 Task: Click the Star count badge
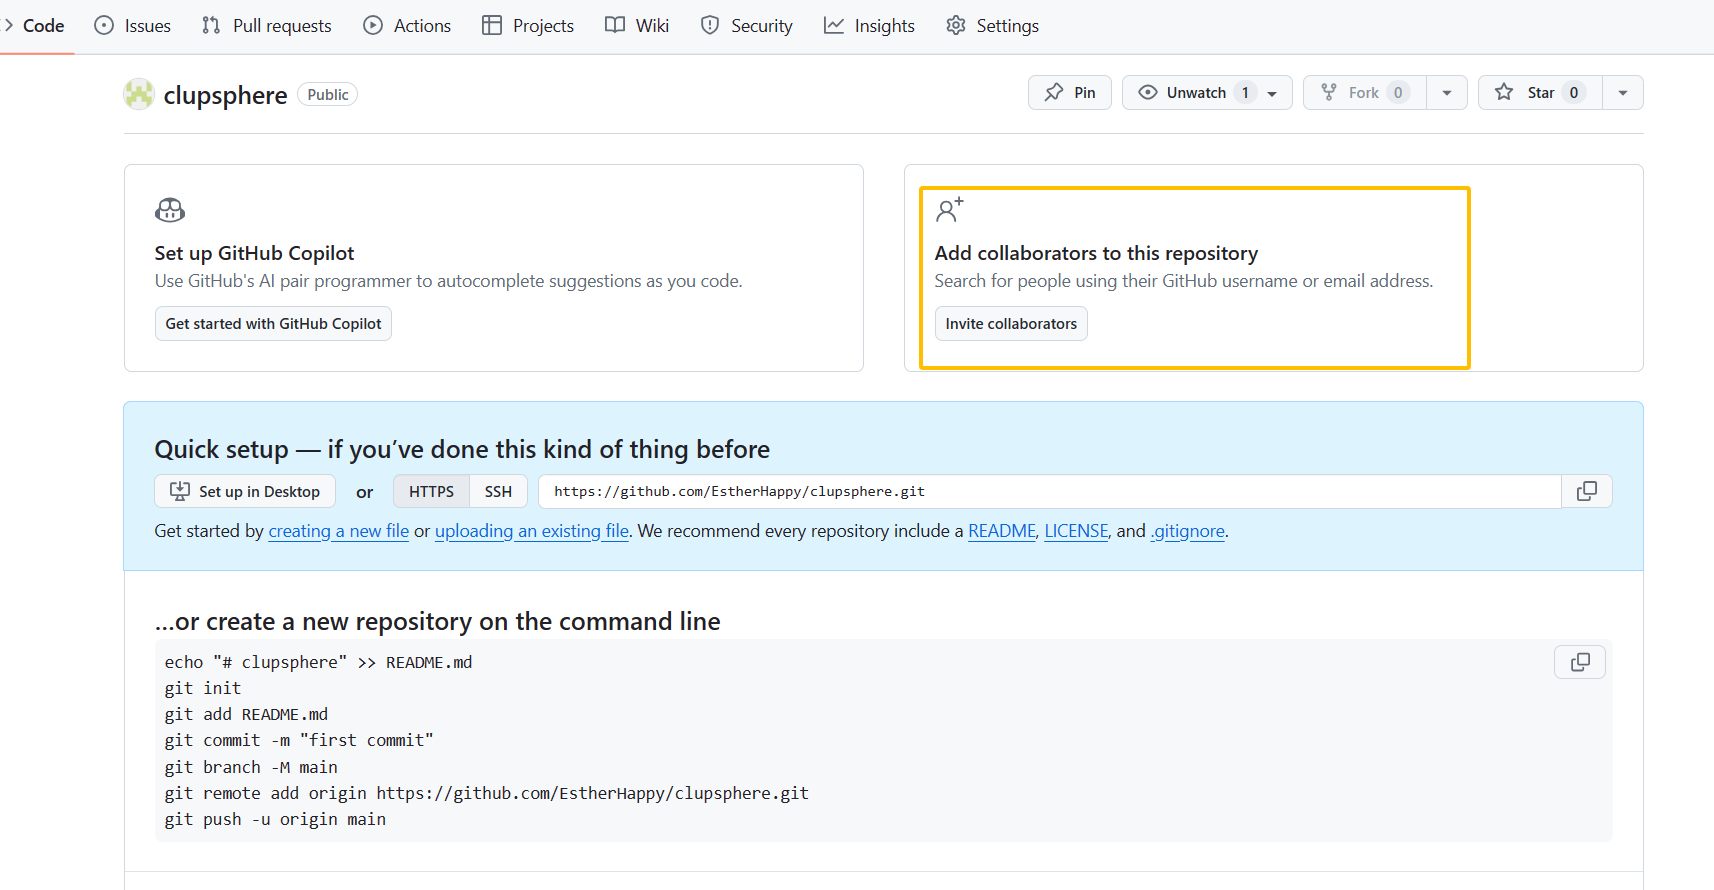click(x=1574, y=93)
